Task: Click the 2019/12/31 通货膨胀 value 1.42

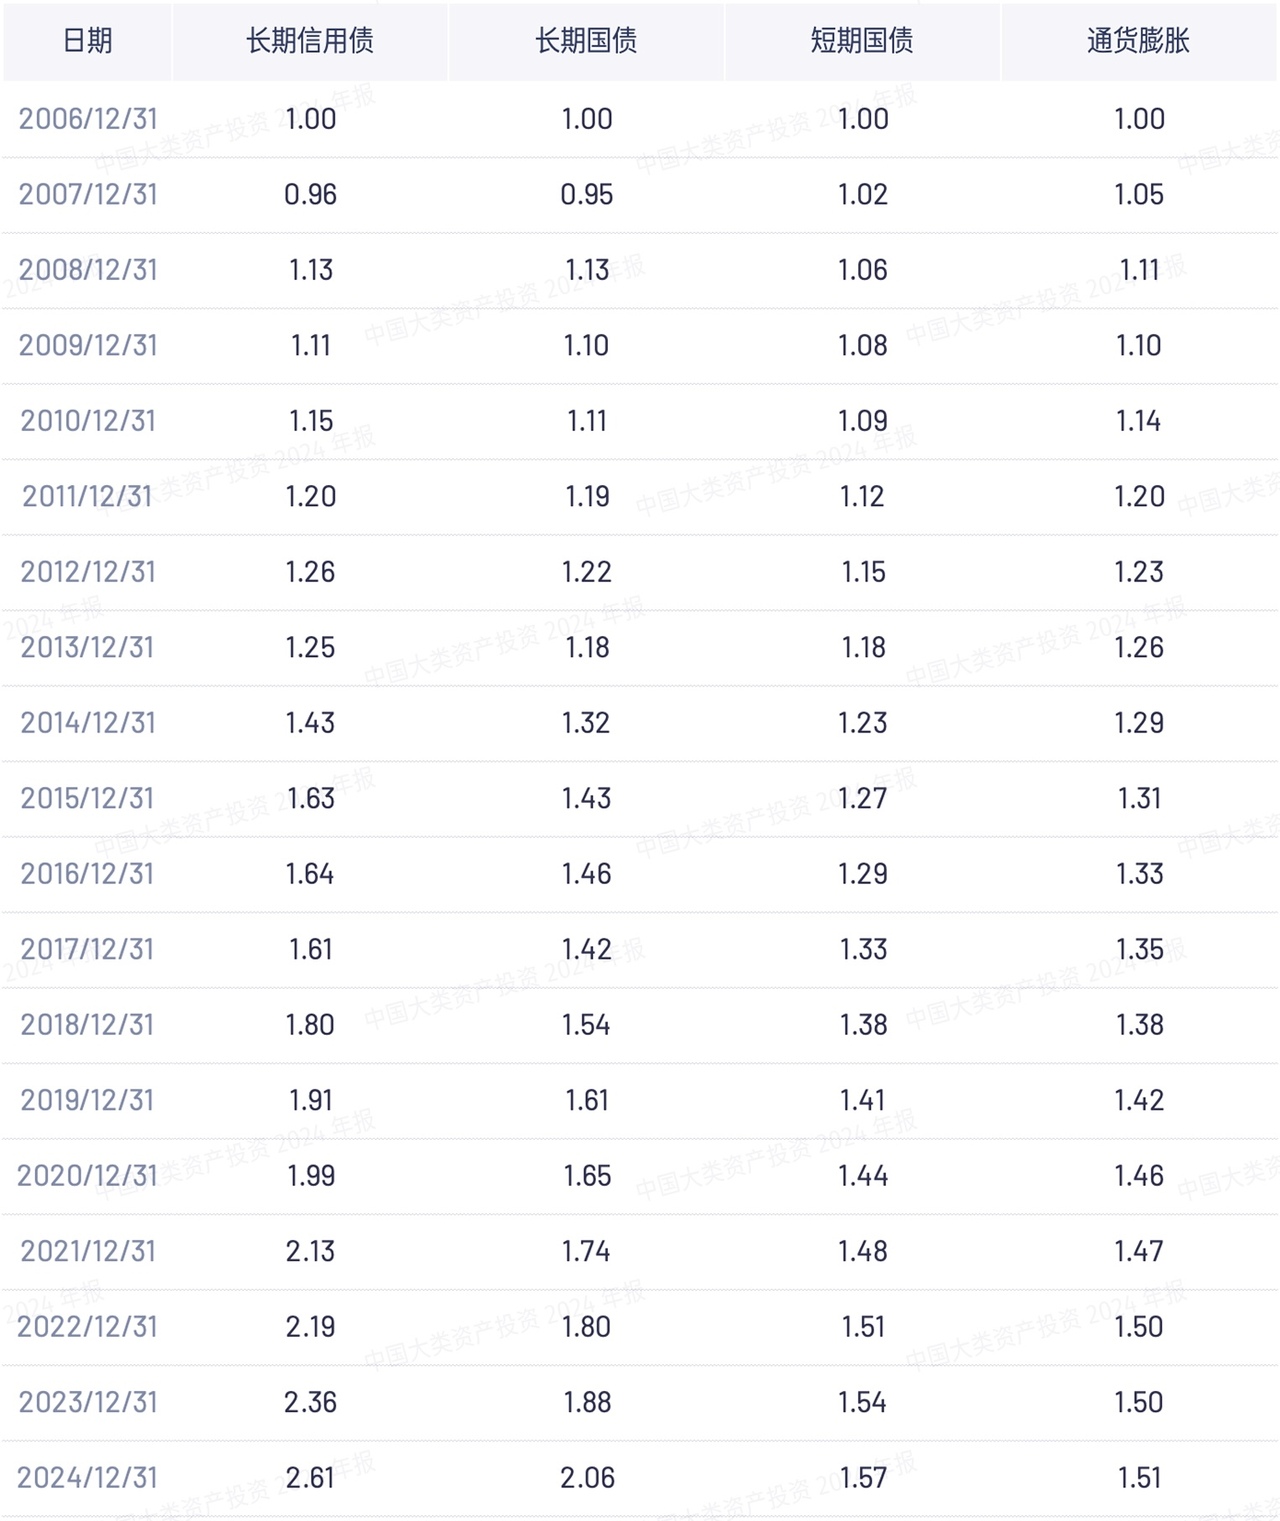Action: pyautogui.click(x=1139, y=1100)
